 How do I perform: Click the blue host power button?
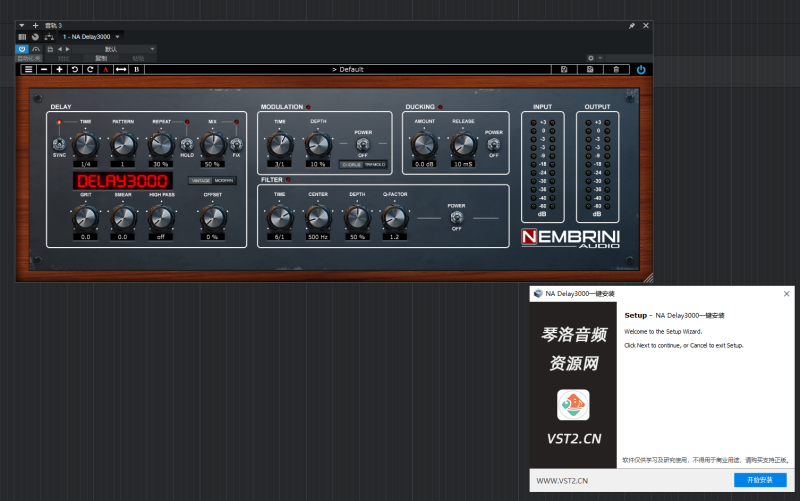click(21, 49)
